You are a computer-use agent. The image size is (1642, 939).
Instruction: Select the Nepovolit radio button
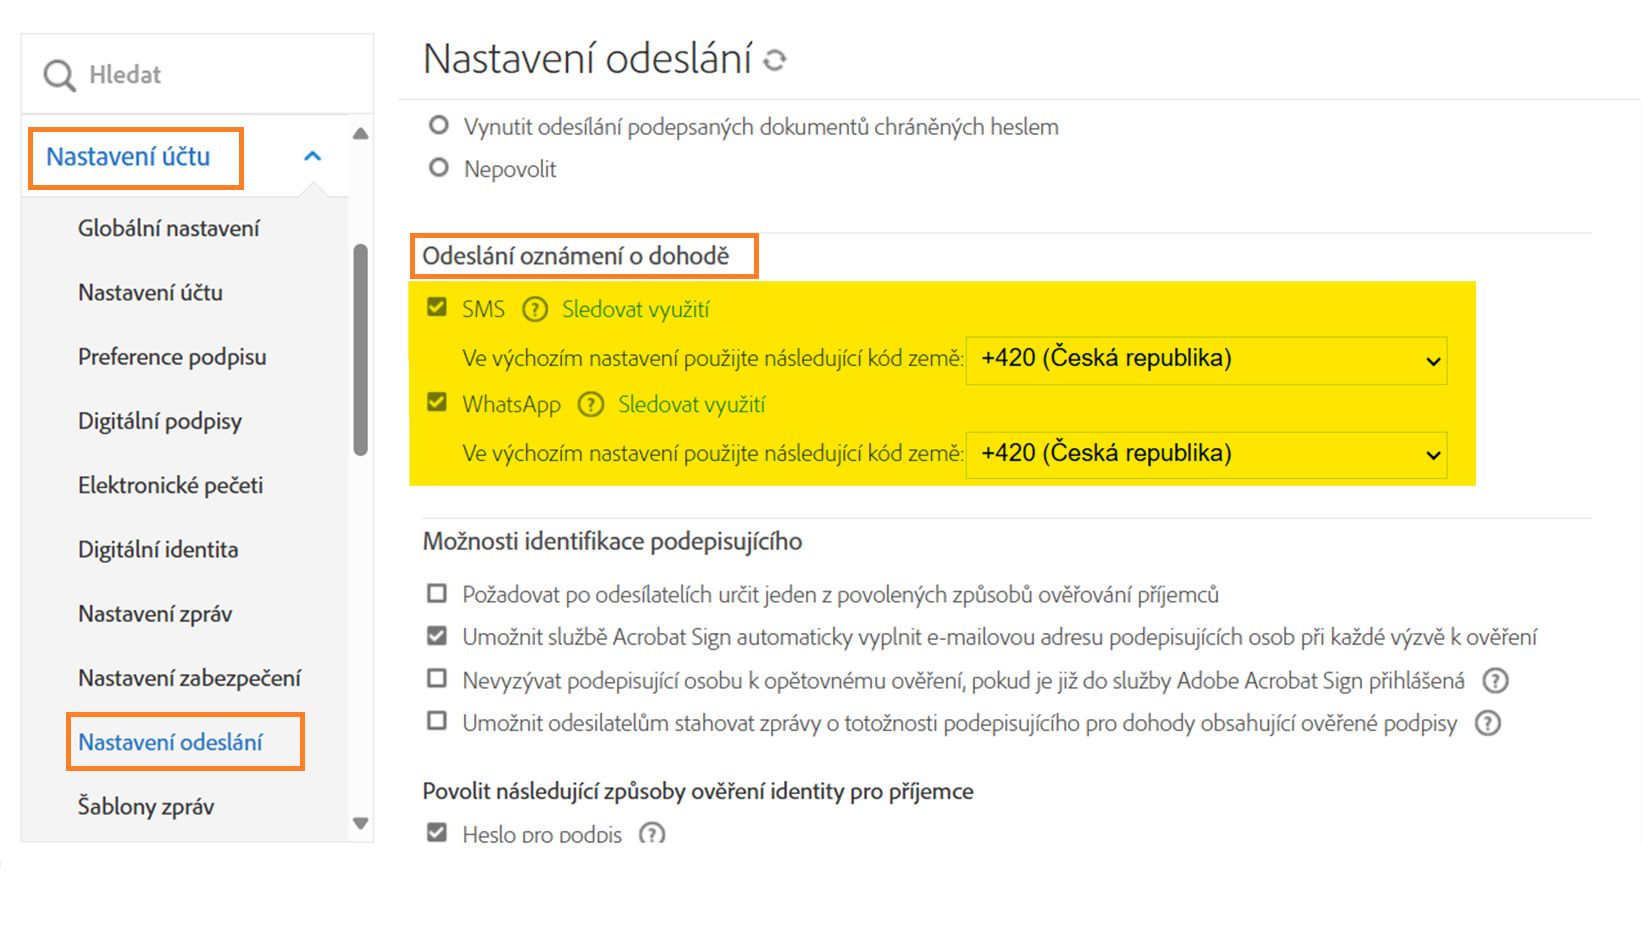[x=438, y=167]
